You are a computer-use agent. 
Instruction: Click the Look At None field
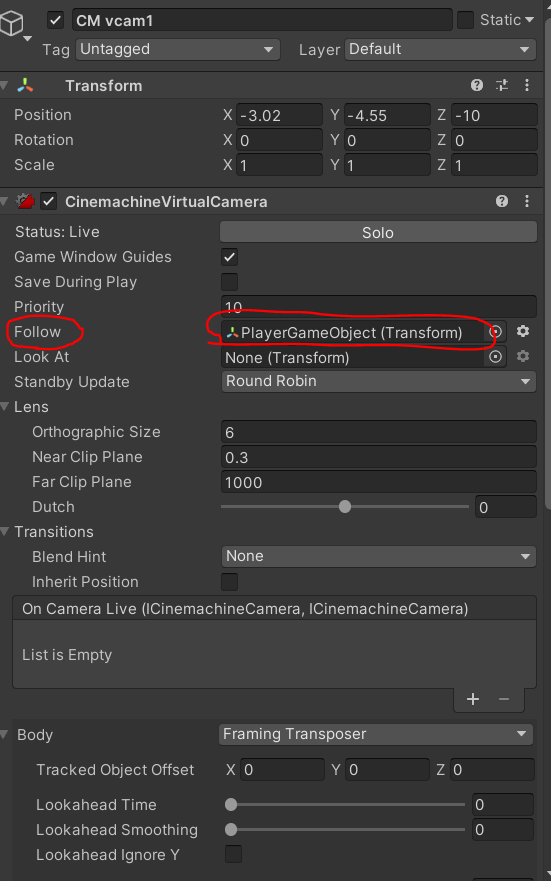tap(353, 357)
